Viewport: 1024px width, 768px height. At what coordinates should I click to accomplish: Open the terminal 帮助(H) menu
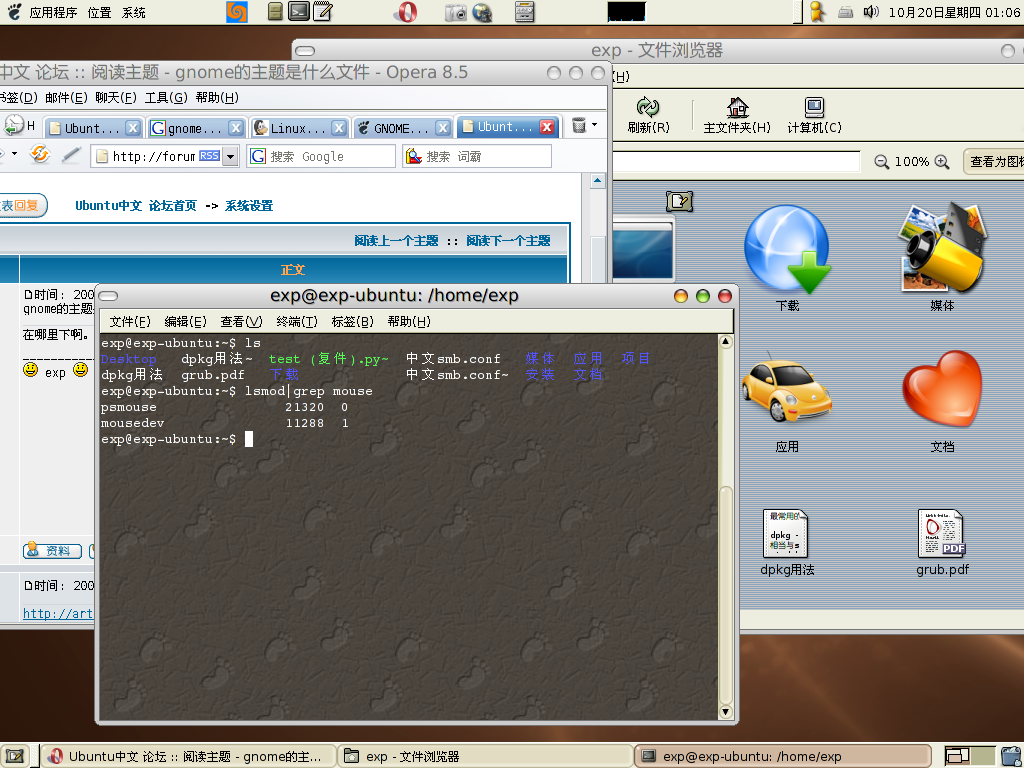(409, 321)
